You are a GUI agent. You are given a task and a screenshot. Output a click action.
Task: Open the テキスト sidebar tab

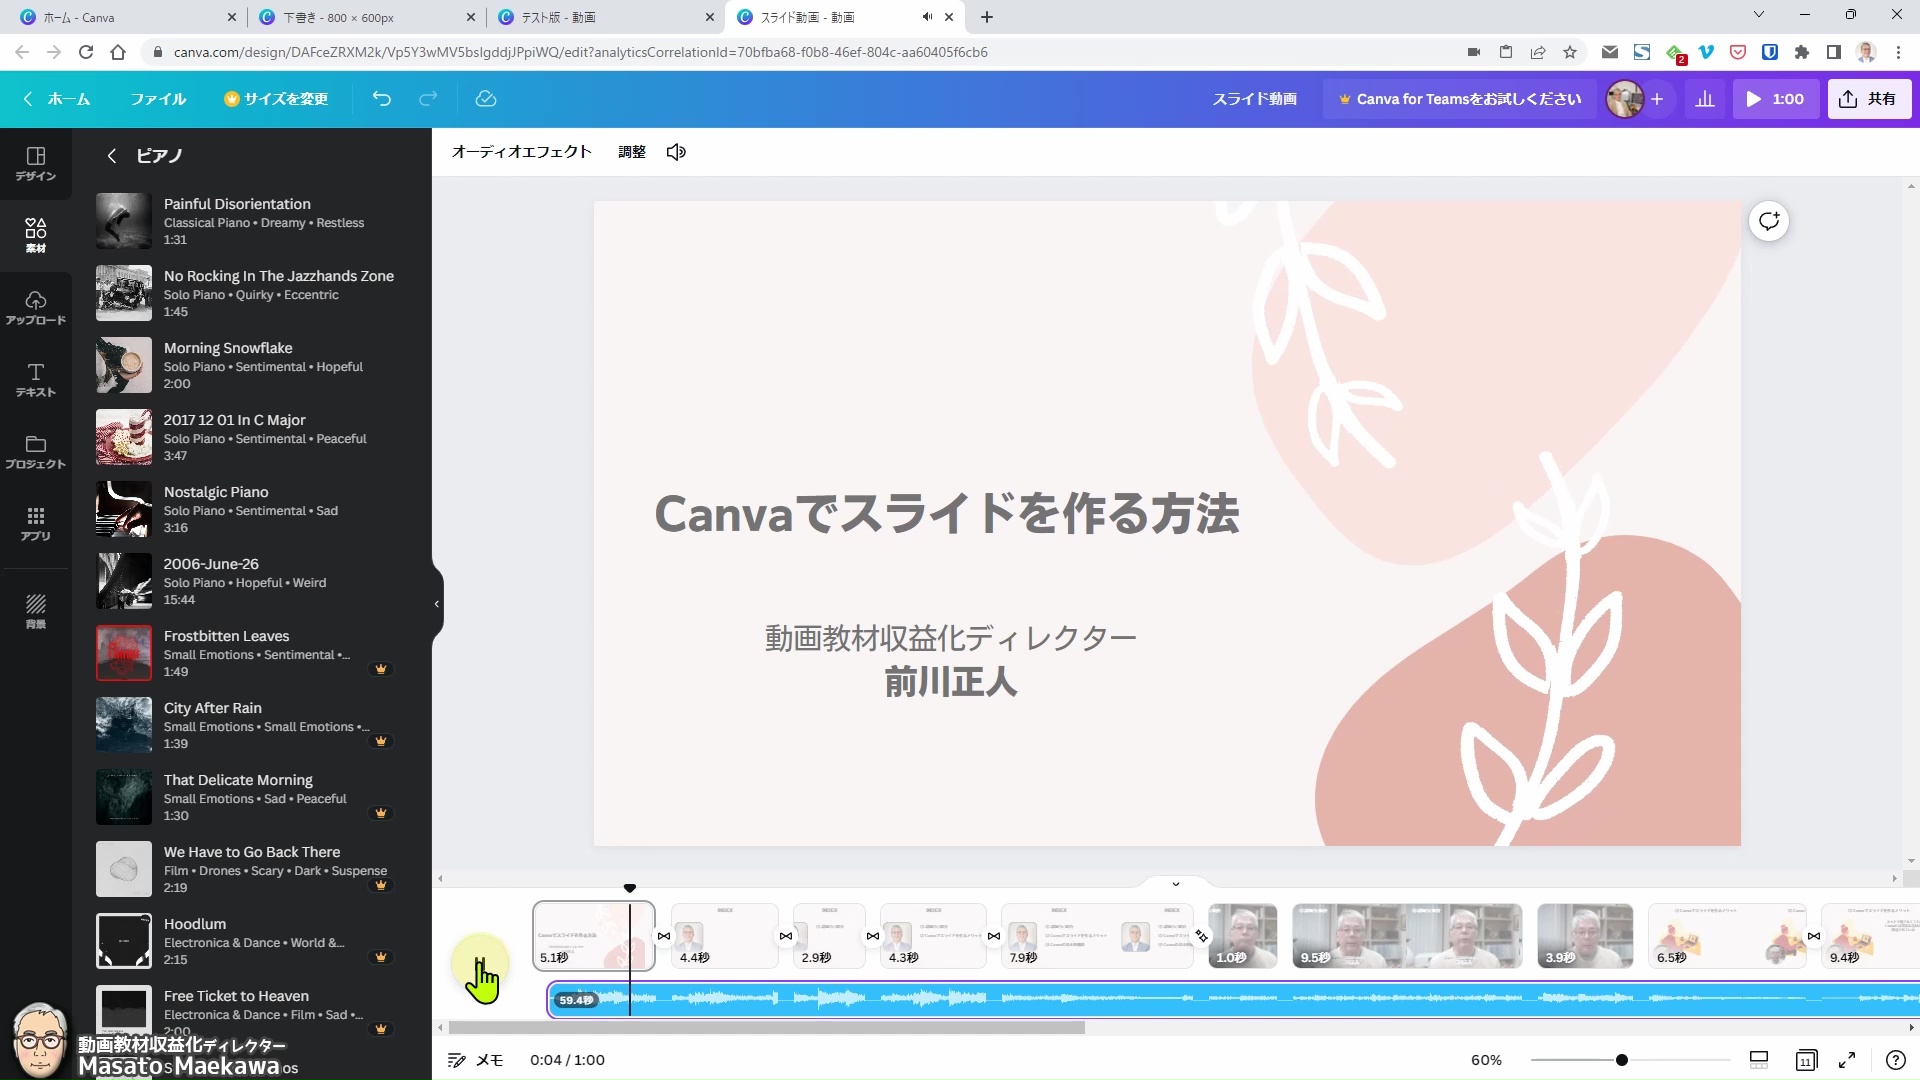pyautogui.click(x=36, y=380)
